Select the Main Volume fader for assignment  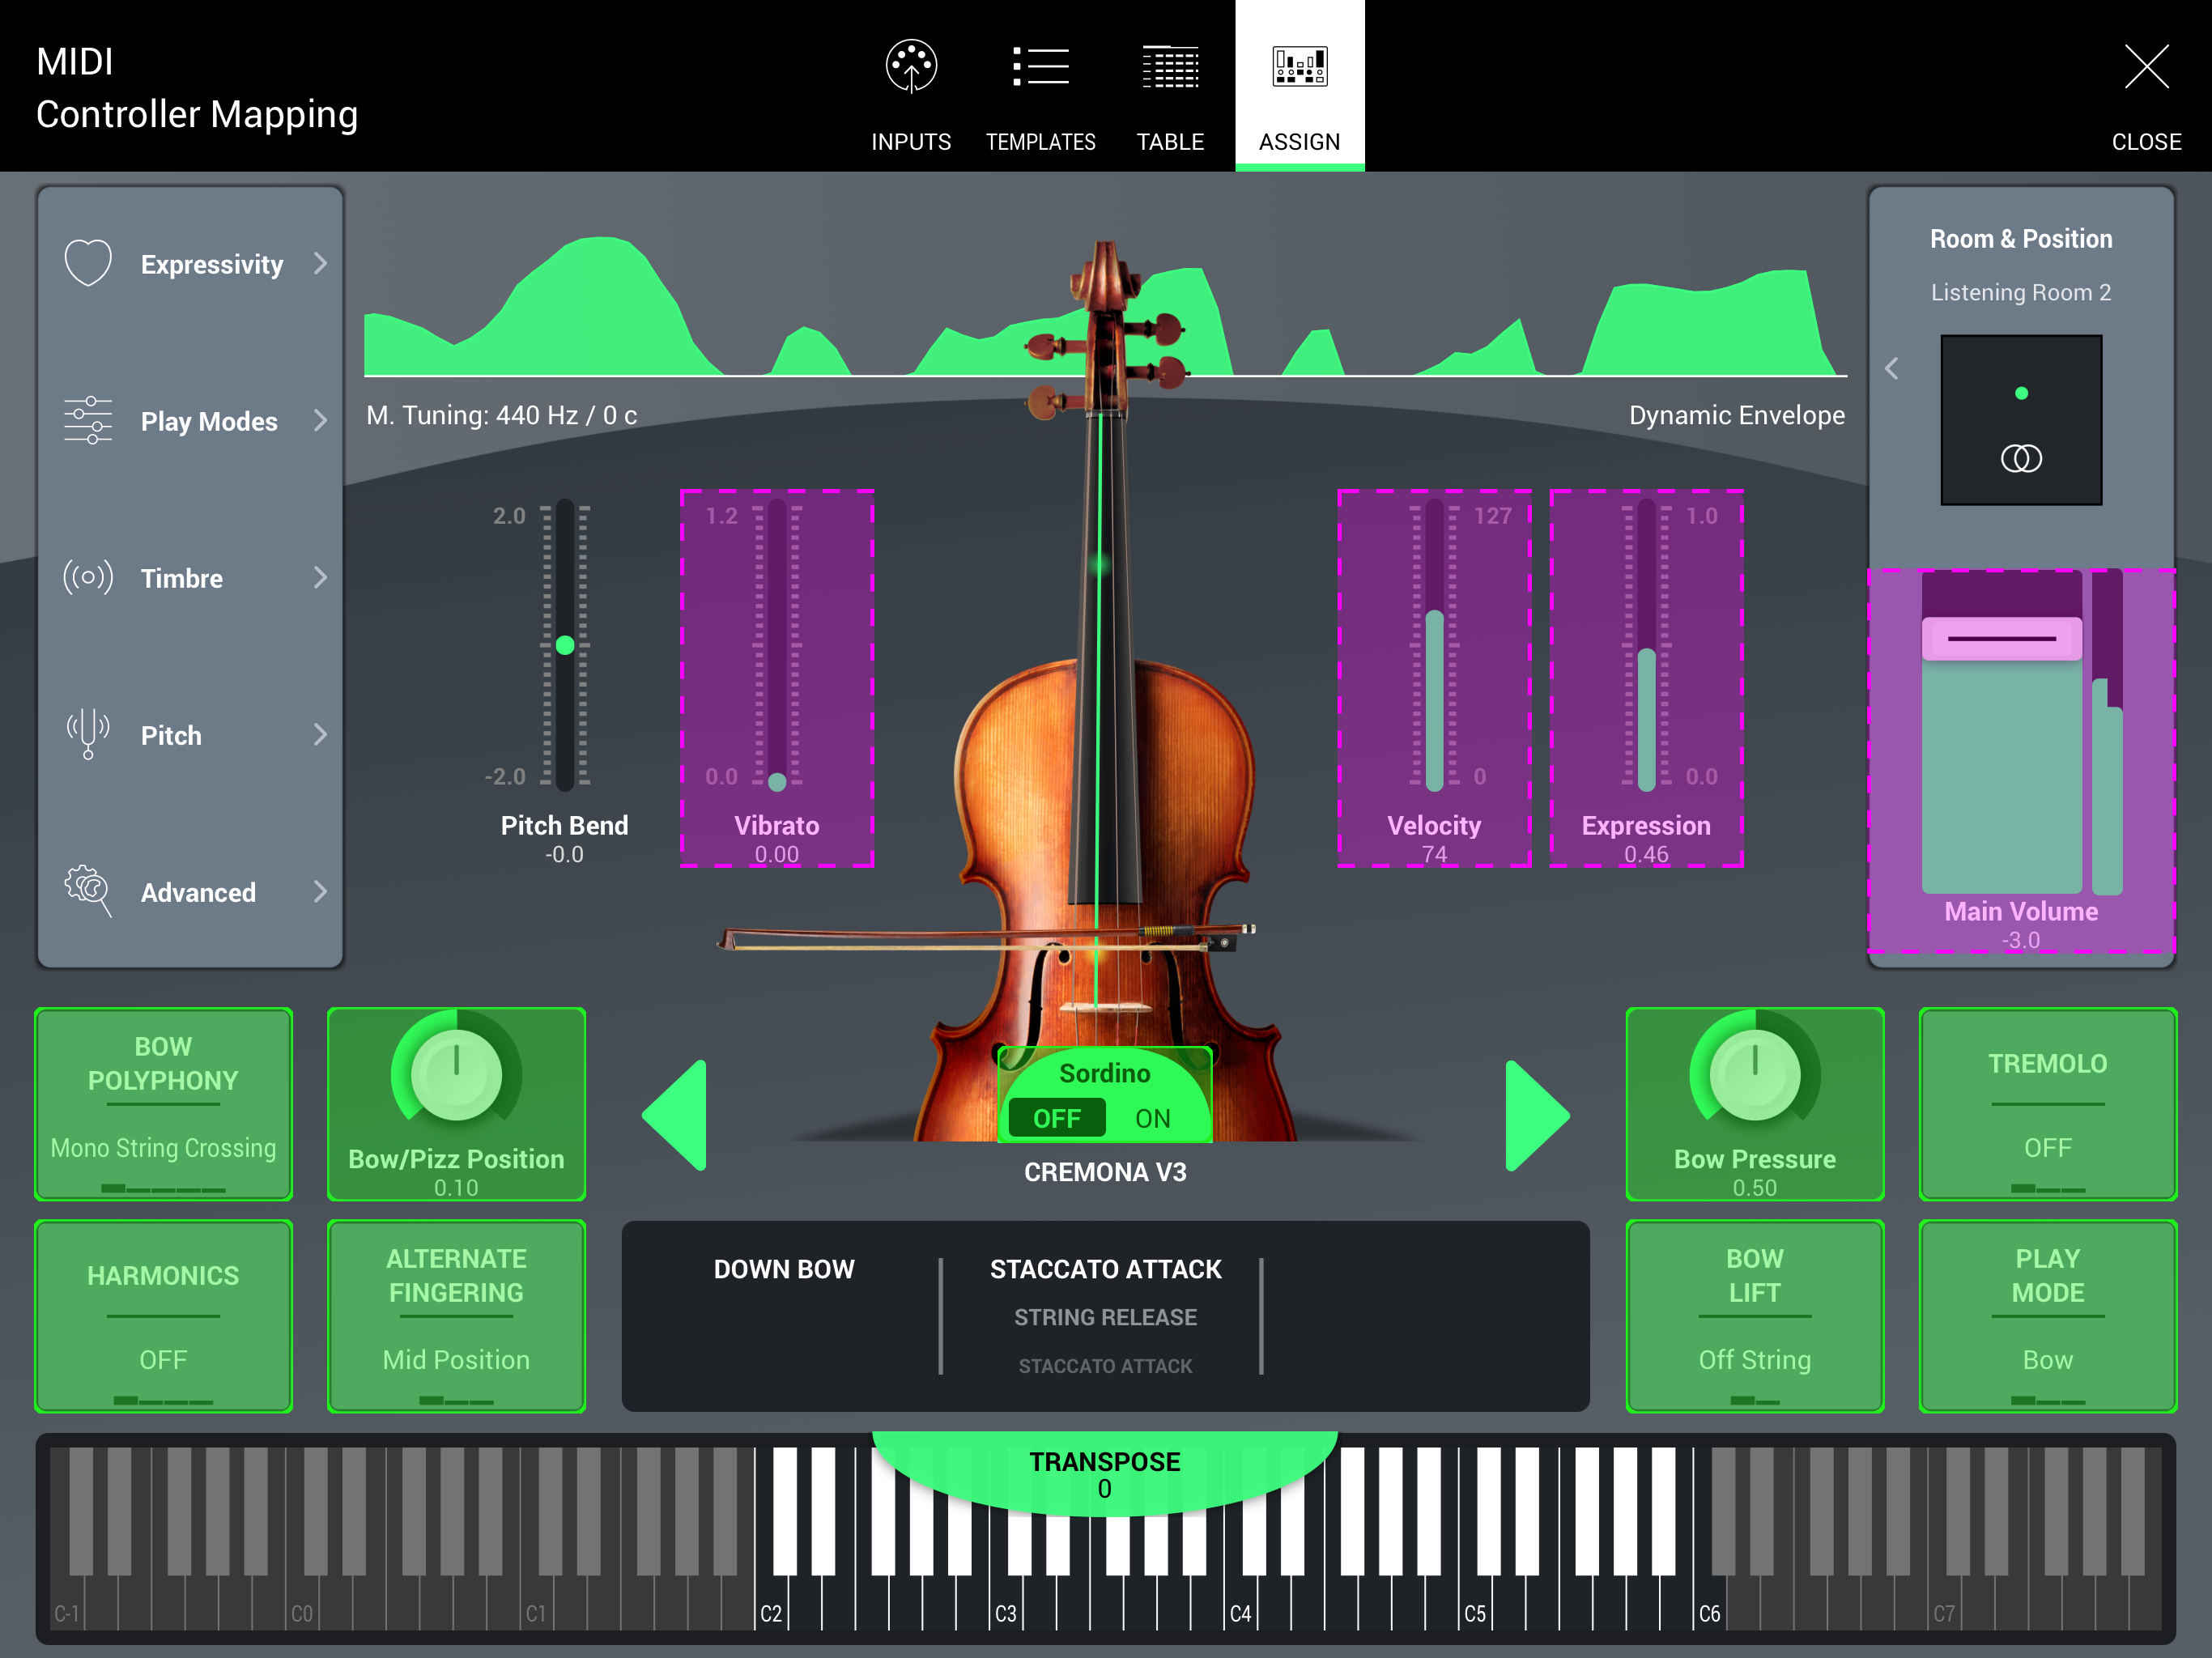pyautogui.click(x=2021, y=760)
